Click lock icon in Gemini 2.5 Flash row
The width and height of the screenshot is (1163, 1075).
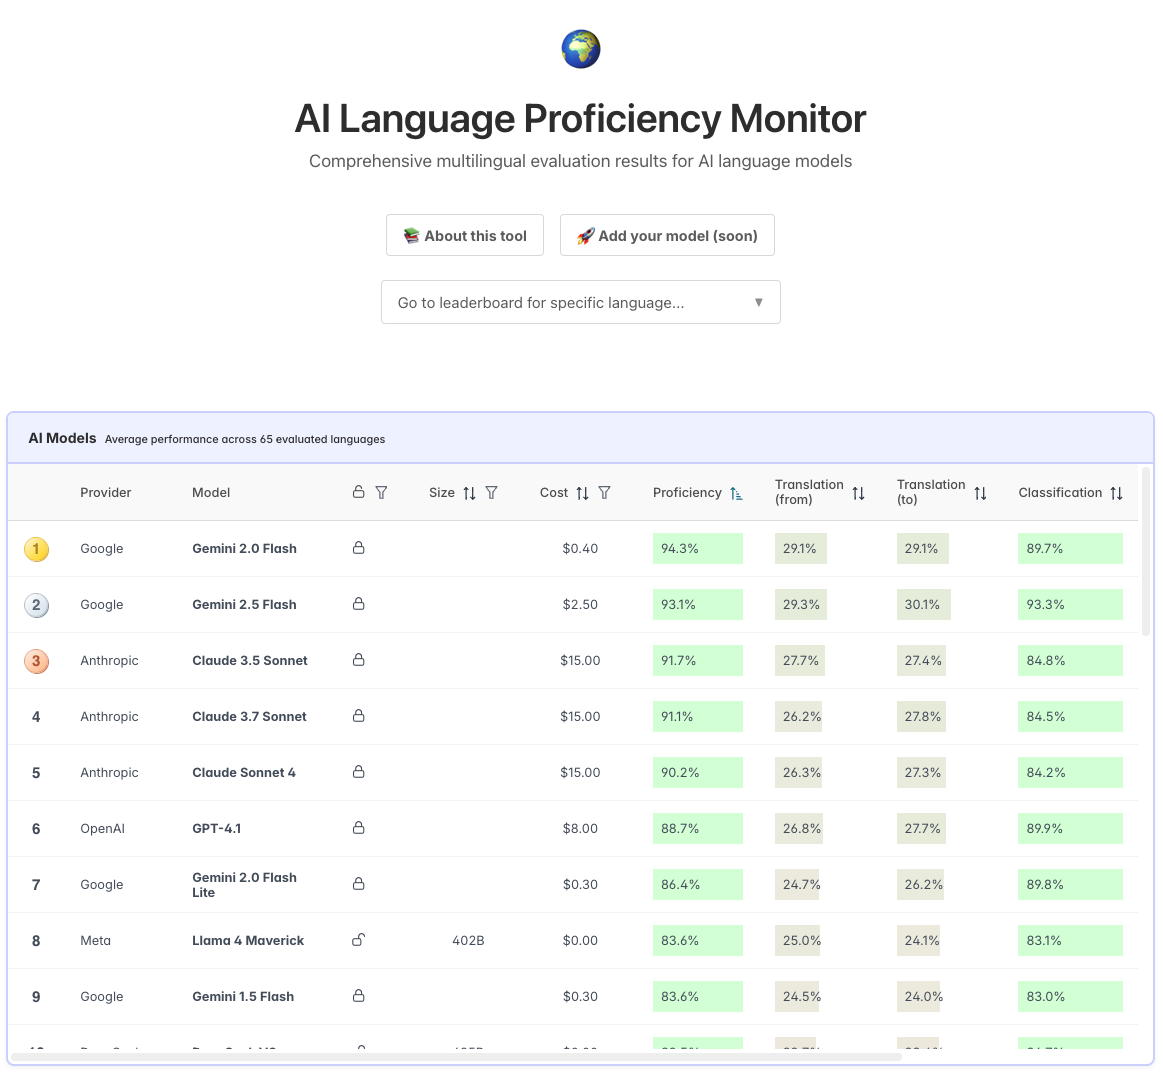[358, 603]
